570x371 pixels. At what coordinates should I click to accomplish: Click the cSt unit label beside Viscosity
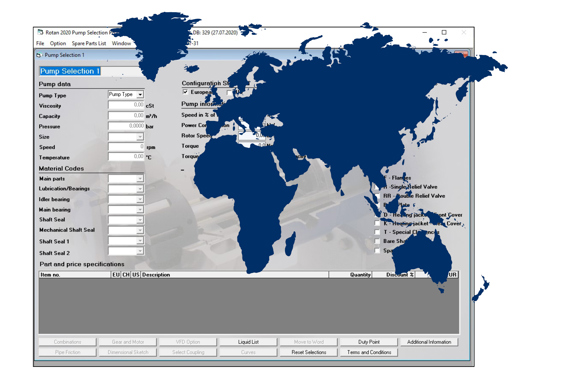(x=150, y=106)
